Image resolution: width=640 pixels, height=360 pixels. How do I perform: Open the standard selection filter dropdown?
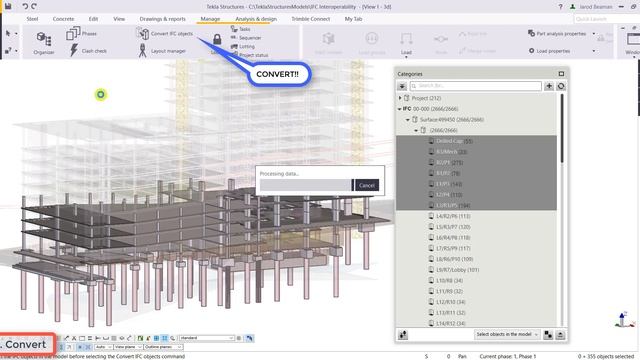tap(207, 338)
